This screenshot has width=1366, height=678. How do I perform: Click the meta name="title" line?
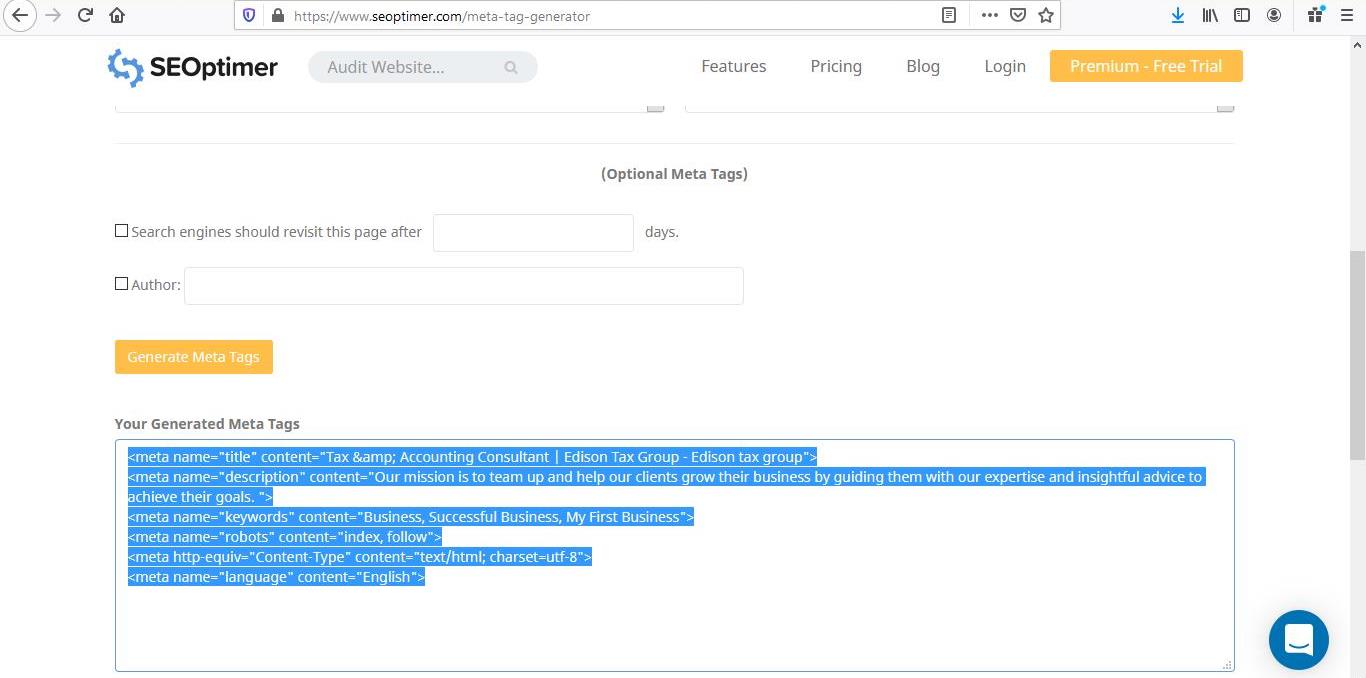(473, 457)
